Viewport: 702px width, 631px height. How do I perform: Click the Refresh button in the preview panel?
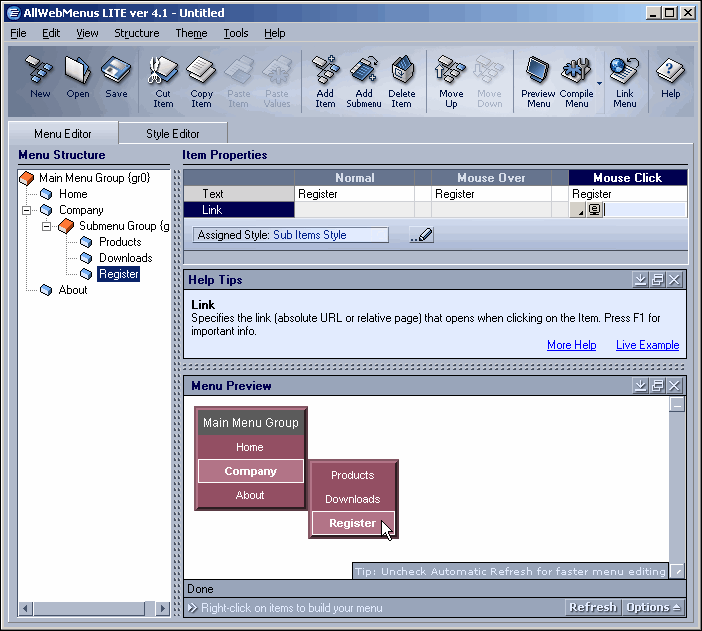pyautogui.click(x=593, y=607)
